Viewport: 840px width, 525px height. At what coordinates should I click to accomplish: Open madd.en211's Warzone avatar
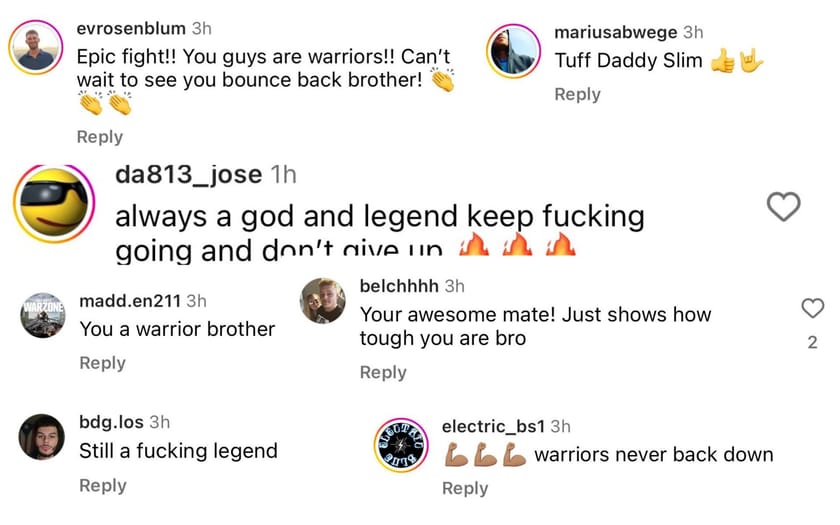43,315
